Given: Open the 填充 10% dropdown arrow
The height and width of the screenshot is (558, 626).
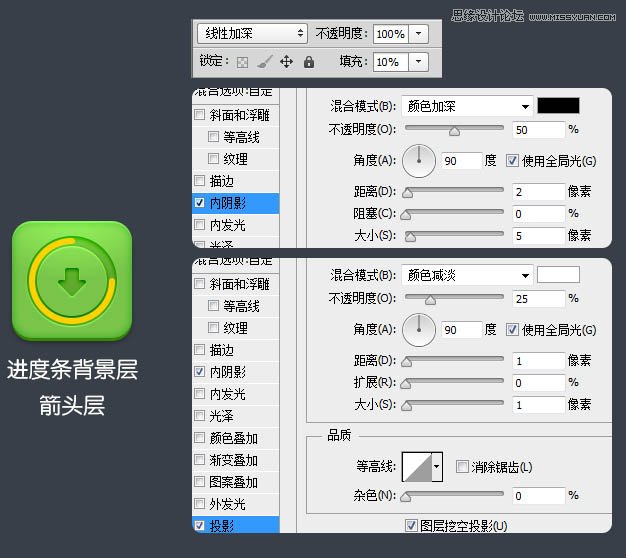Looking at the screenshot, I should click(418, 61).
